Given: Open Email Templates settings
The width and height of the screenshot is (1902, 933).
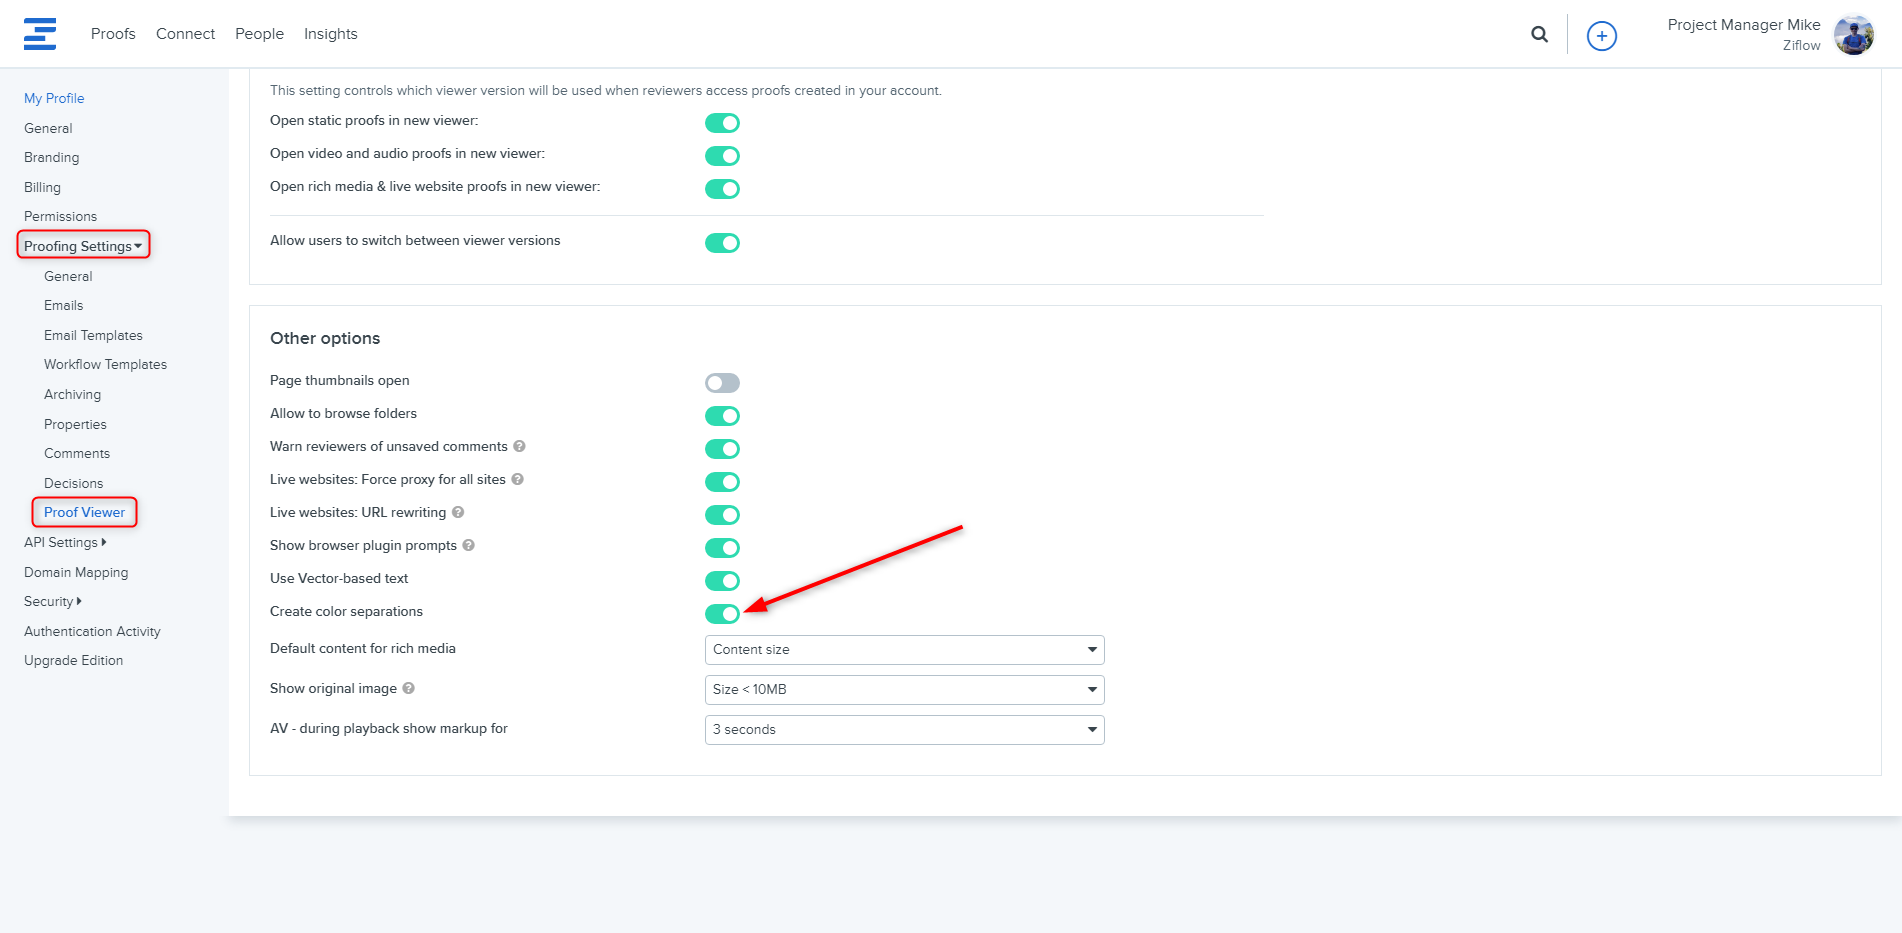Looking at the screenshot, I should [x=93, y=335].
